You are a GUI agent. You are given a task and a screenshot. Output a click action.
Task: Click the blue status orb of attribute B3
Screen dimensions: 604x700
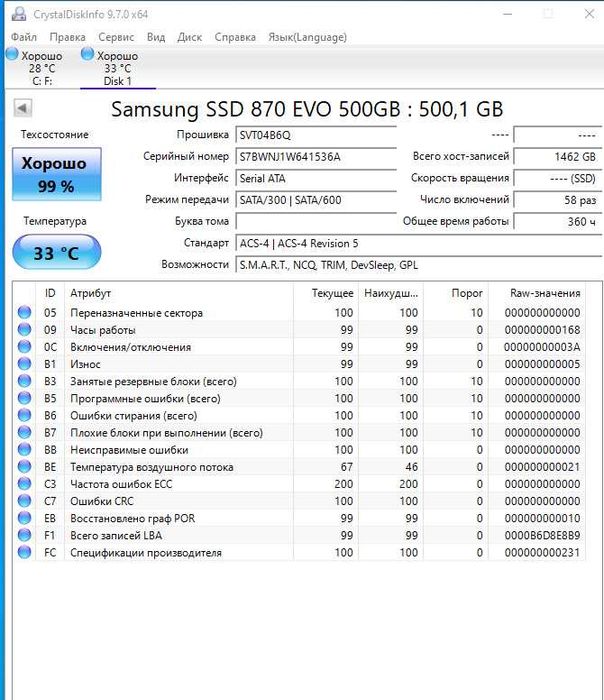pos(24,381)
